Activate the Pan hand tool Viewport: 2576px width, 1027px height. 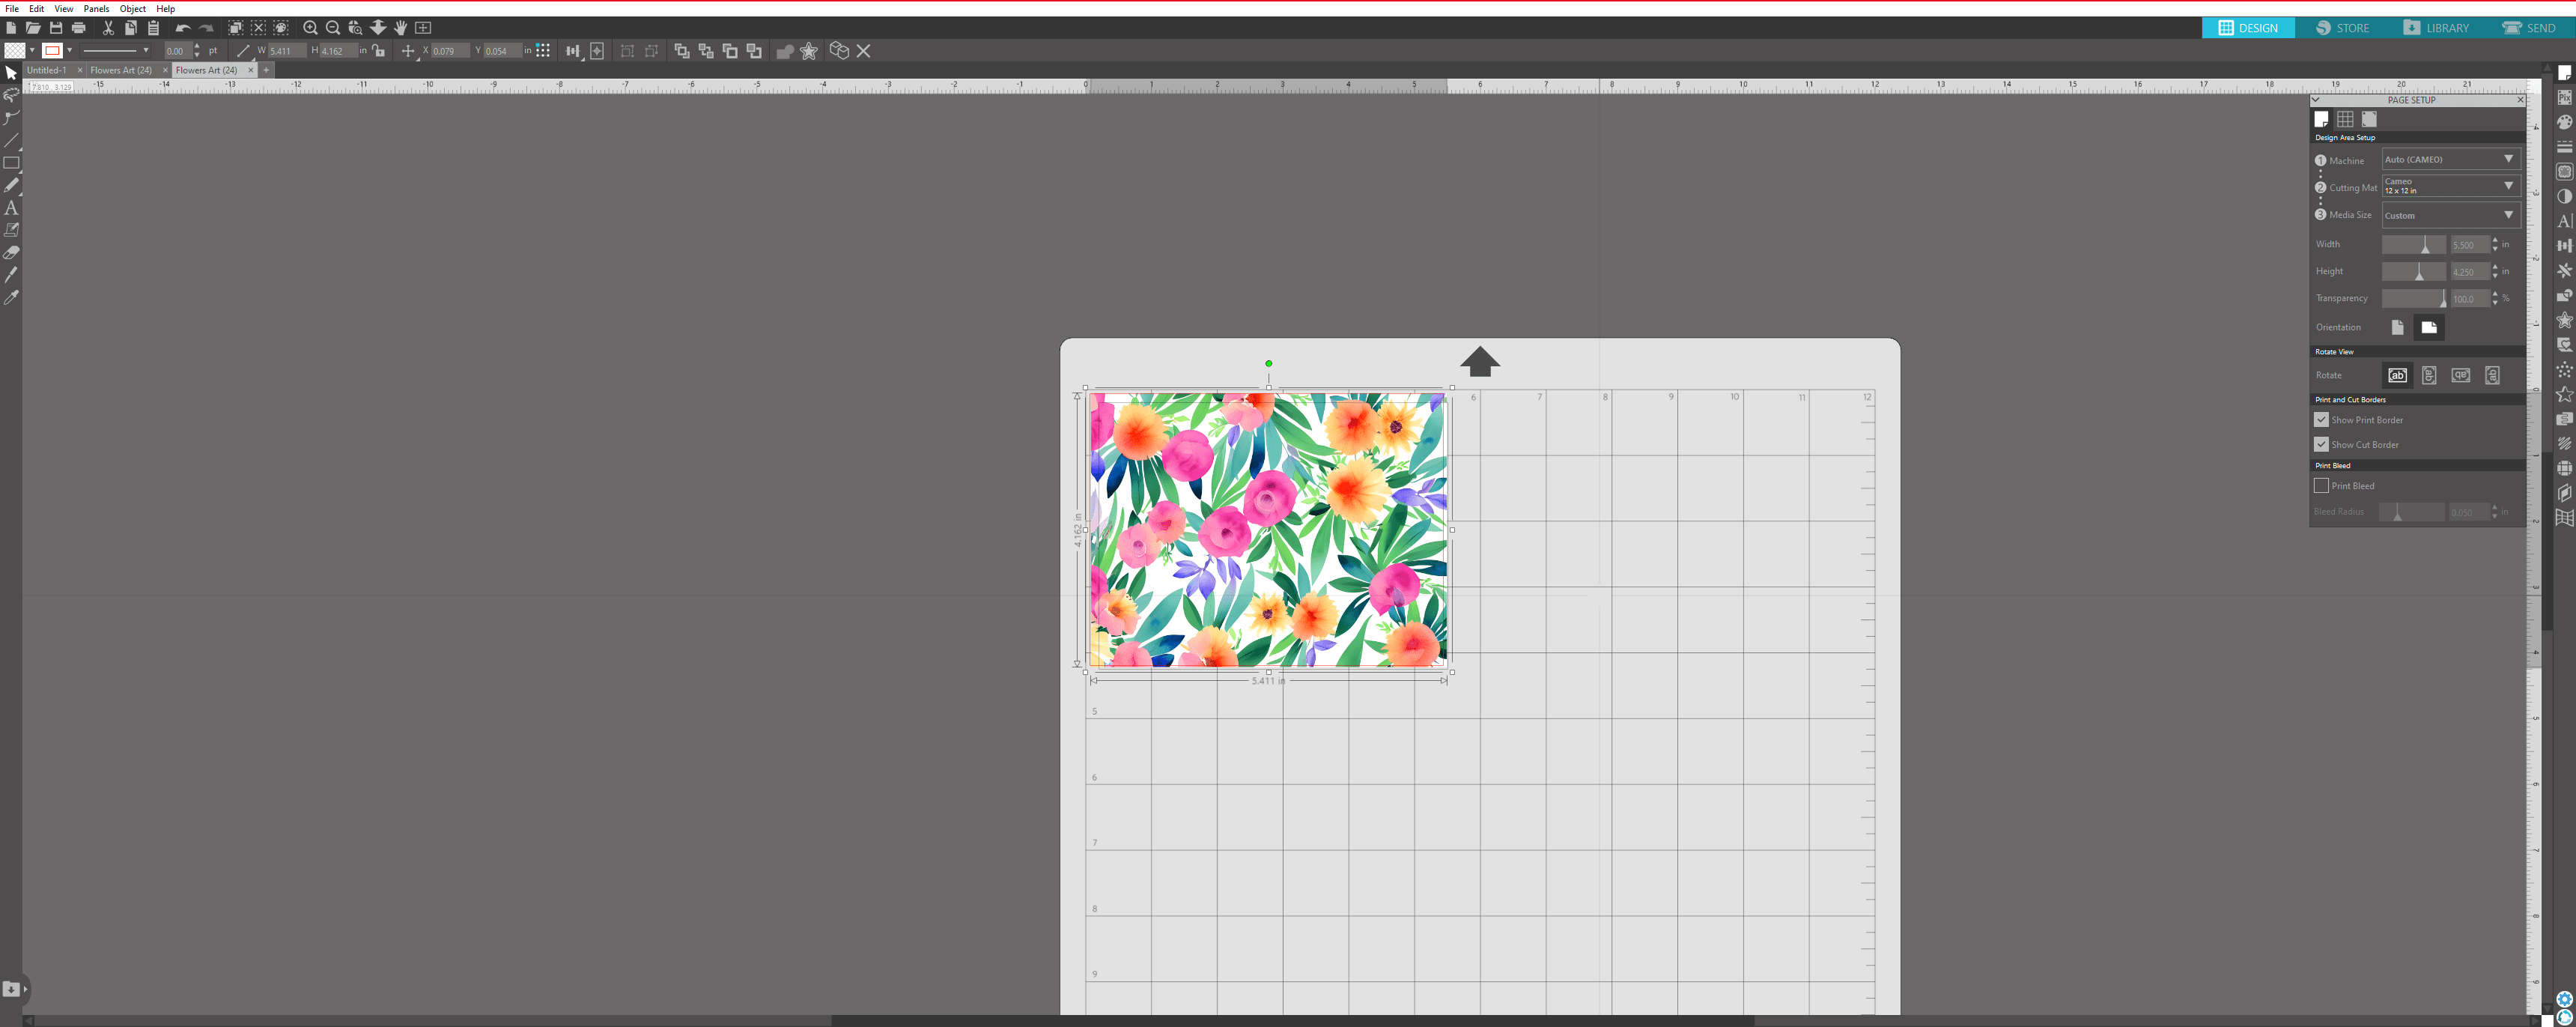401,28
